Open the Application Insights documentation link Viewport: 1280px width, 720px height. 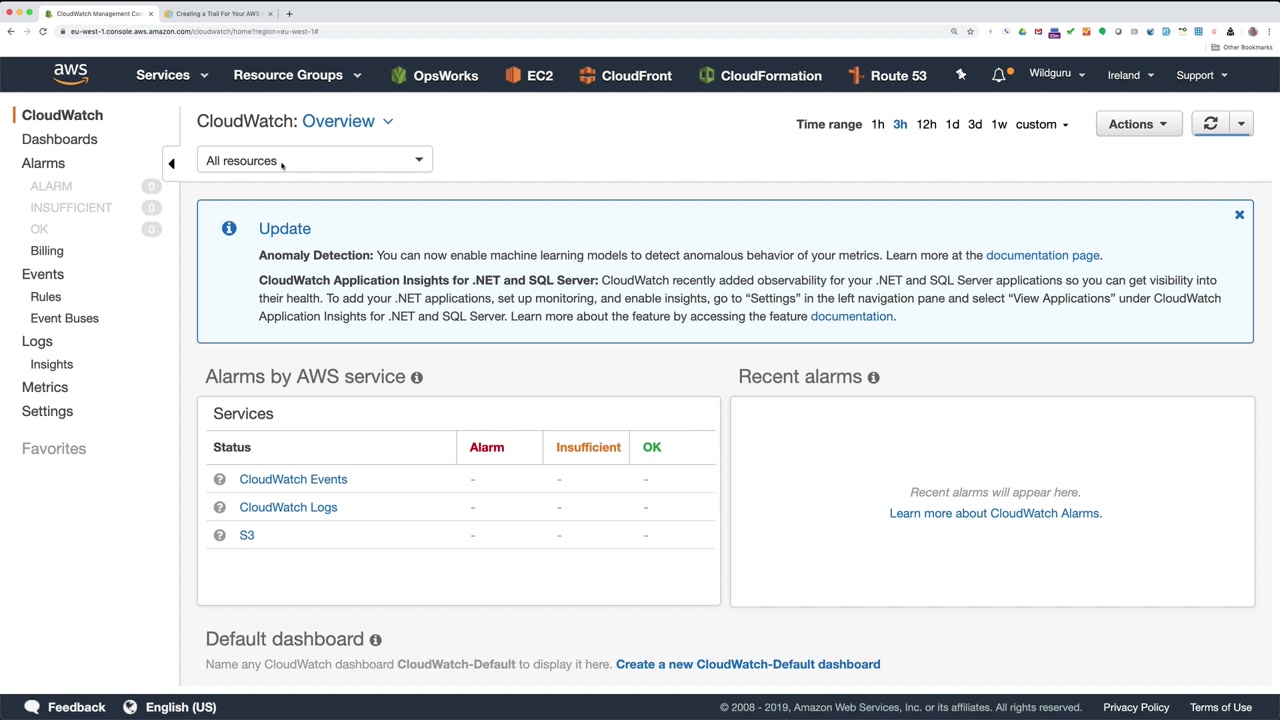(852, 316)
